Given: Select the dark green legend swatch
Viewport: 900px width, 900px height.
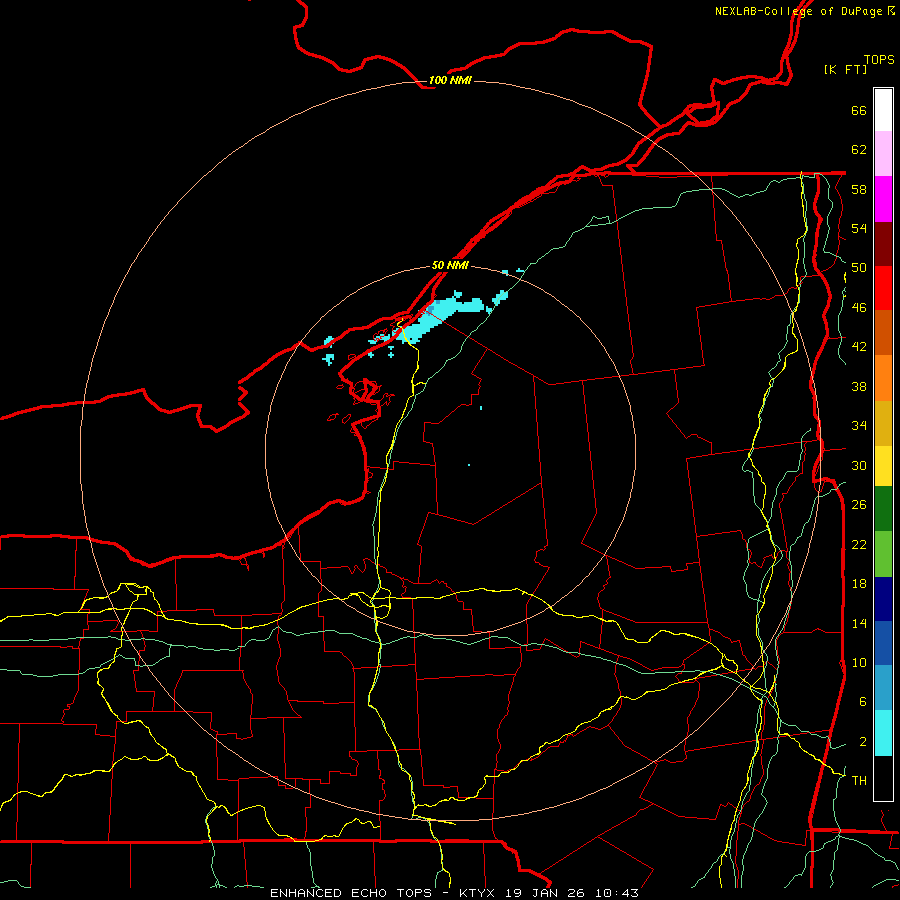Looking at the screenshot, I should coord(883,509).
